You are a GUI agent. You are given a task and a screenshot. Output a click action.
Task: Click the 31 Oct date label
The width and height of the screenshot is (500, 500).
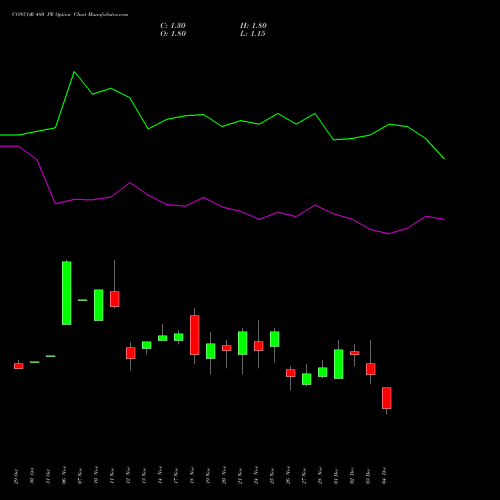[x=48, y=476]
